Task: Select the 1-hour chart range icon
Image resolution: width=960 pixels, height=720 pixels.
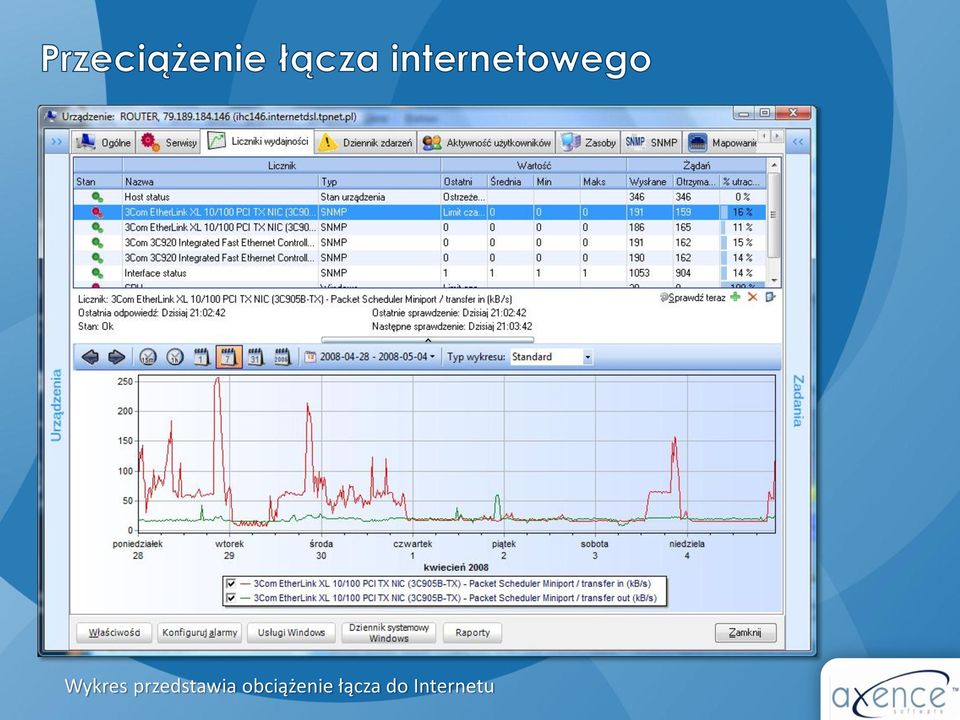Action: [x=175, y=357]
